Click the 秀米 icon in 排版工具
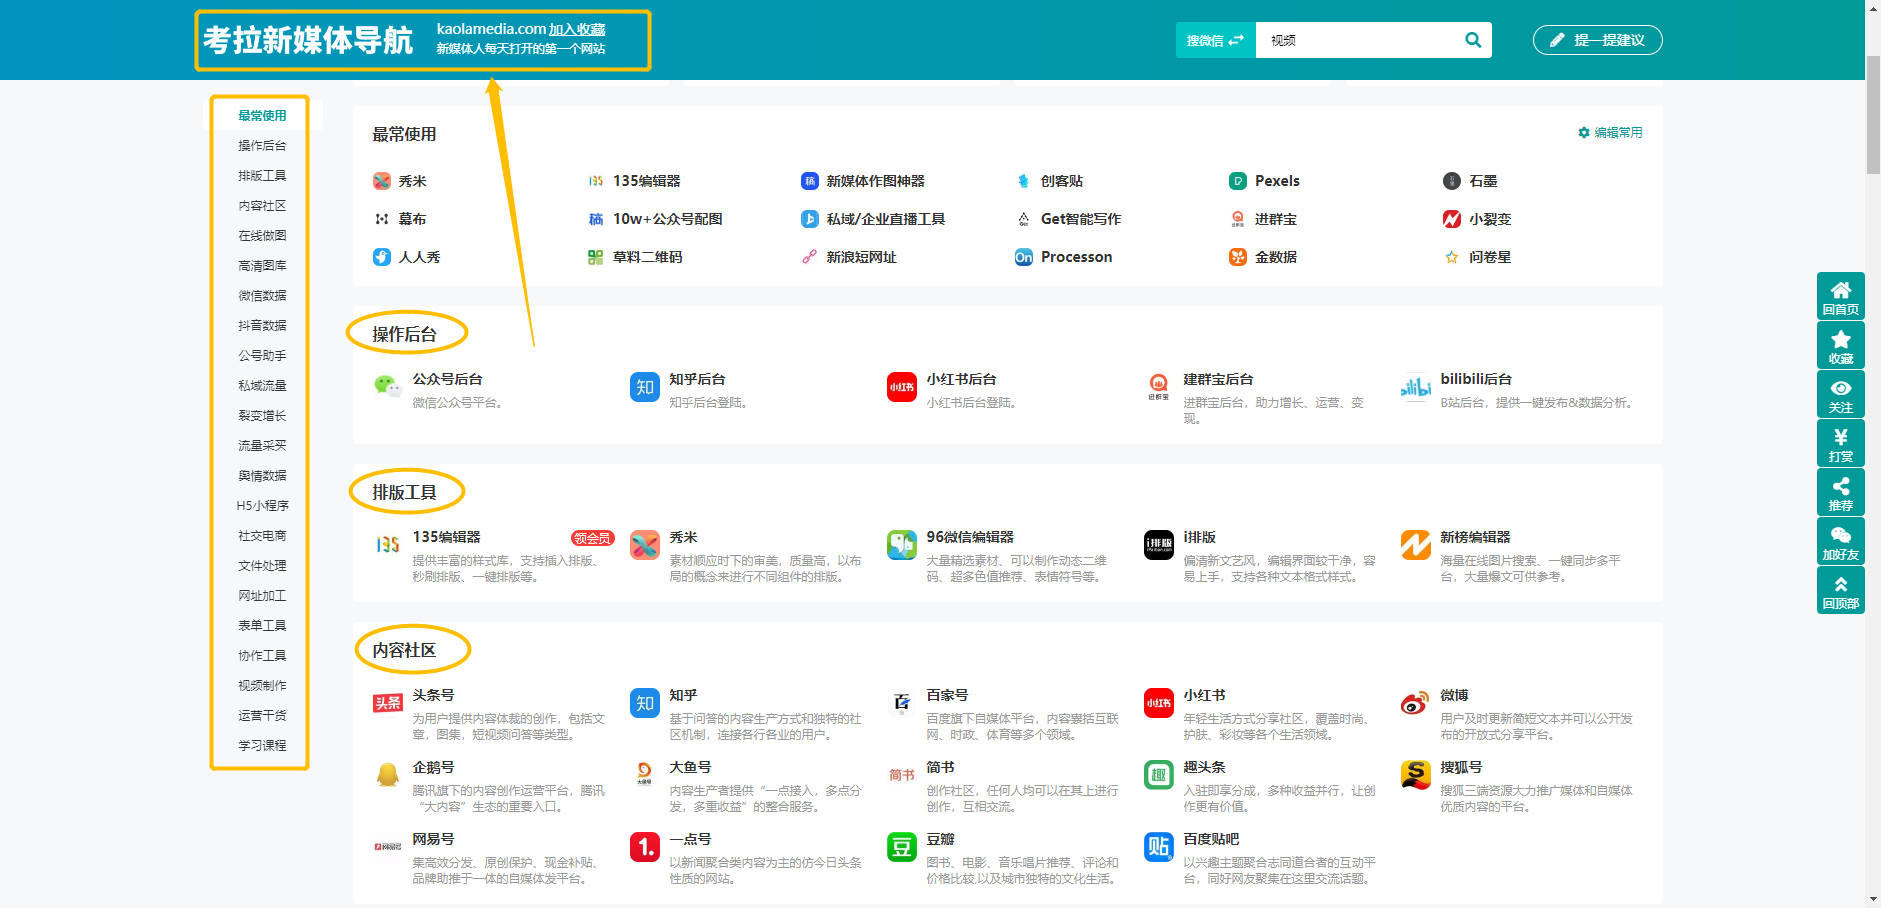 pyautogui.click(x=645, y=545)
